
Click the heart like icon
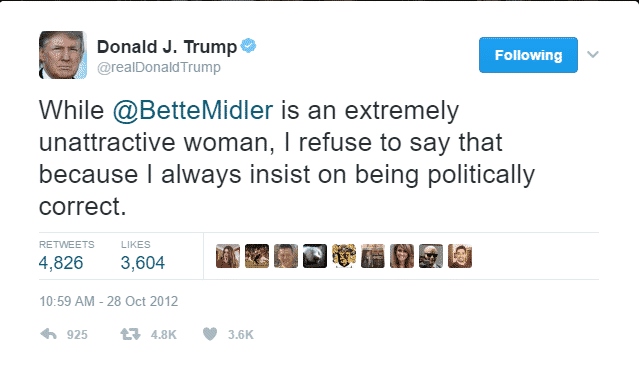click(x=210, y=334)
